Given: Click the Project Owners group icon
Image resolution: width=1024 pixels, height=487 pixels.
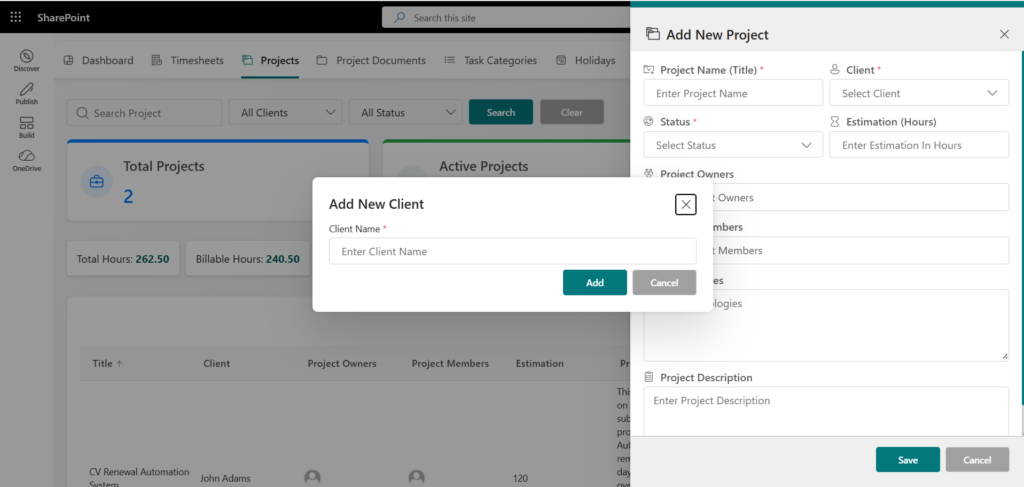Looking at the screenshot, I should tap(648, 174).
